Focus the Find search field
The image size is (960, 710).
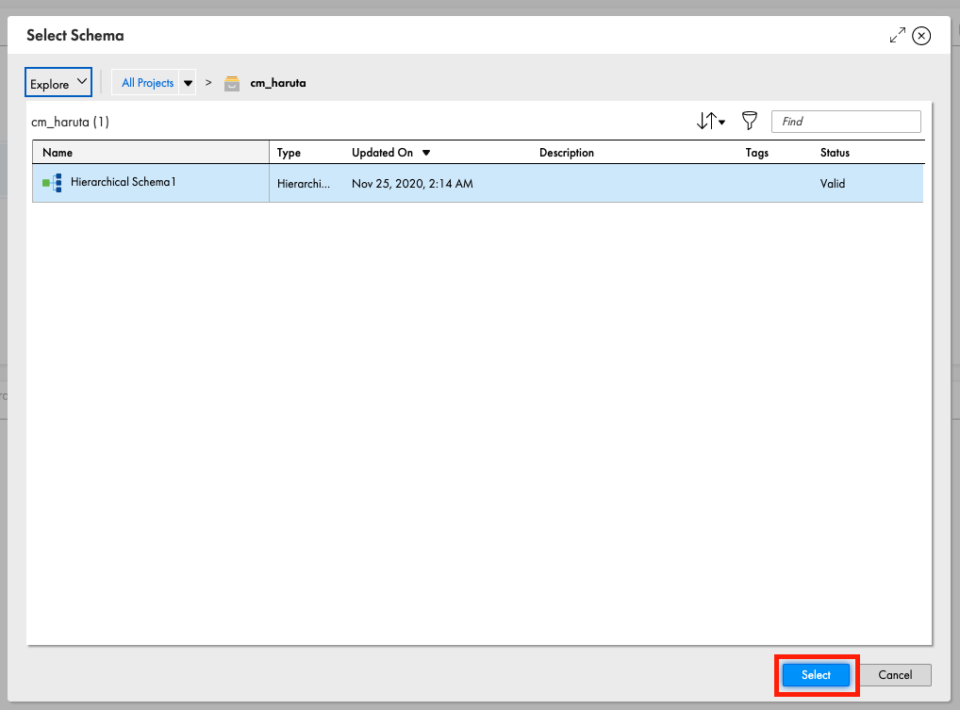pyautogui.click(x=846, y=121)
